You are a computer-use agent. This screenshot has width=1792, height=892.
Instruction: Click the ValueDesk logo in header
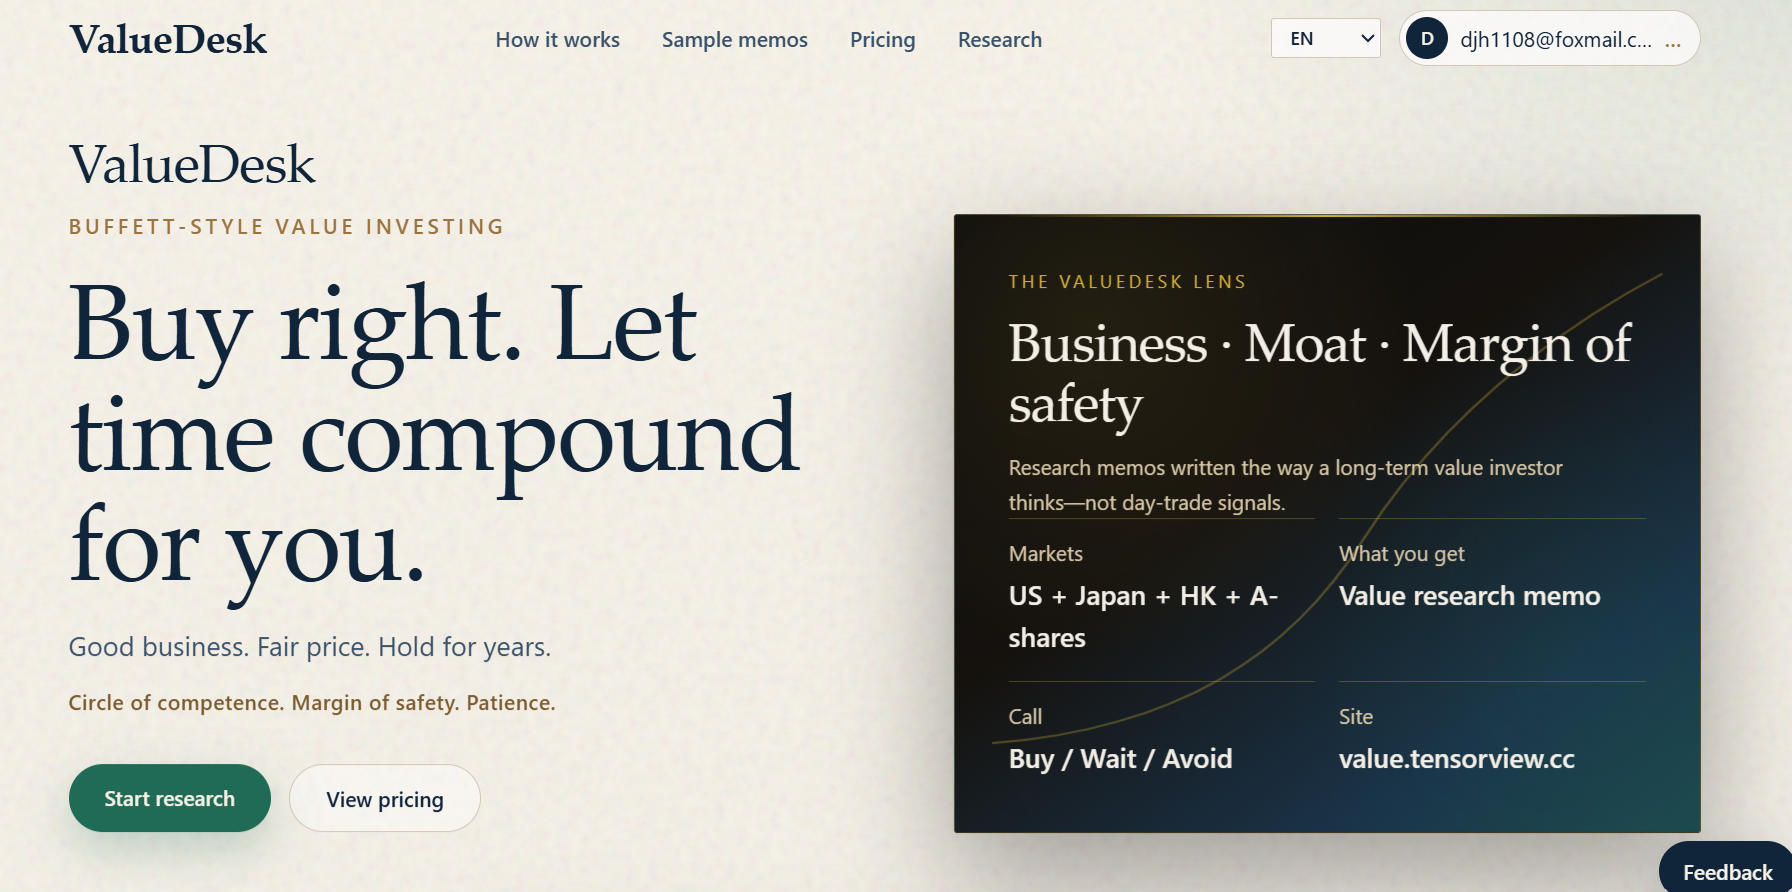tap(168, 40)
